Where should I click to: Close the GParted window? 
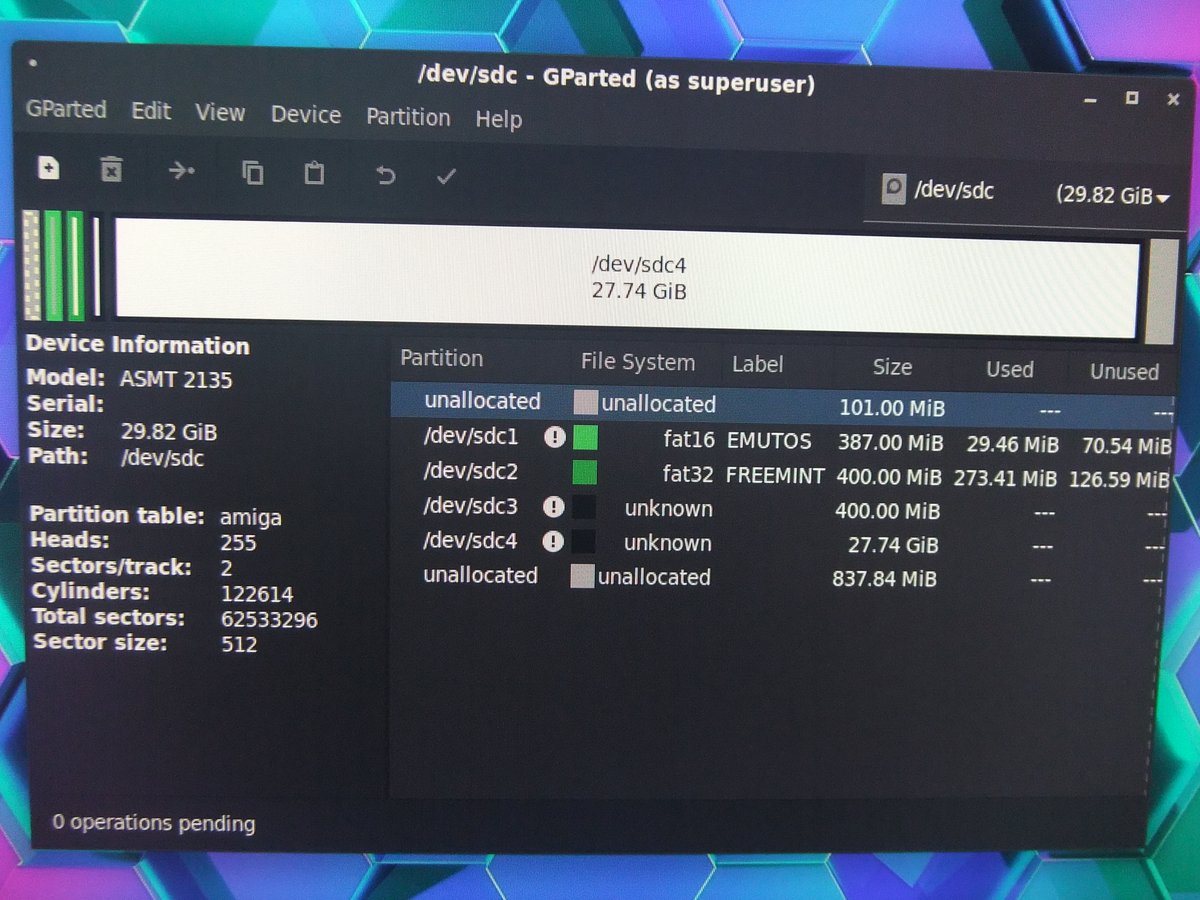pyautogui.click(x=1173, y=99)
